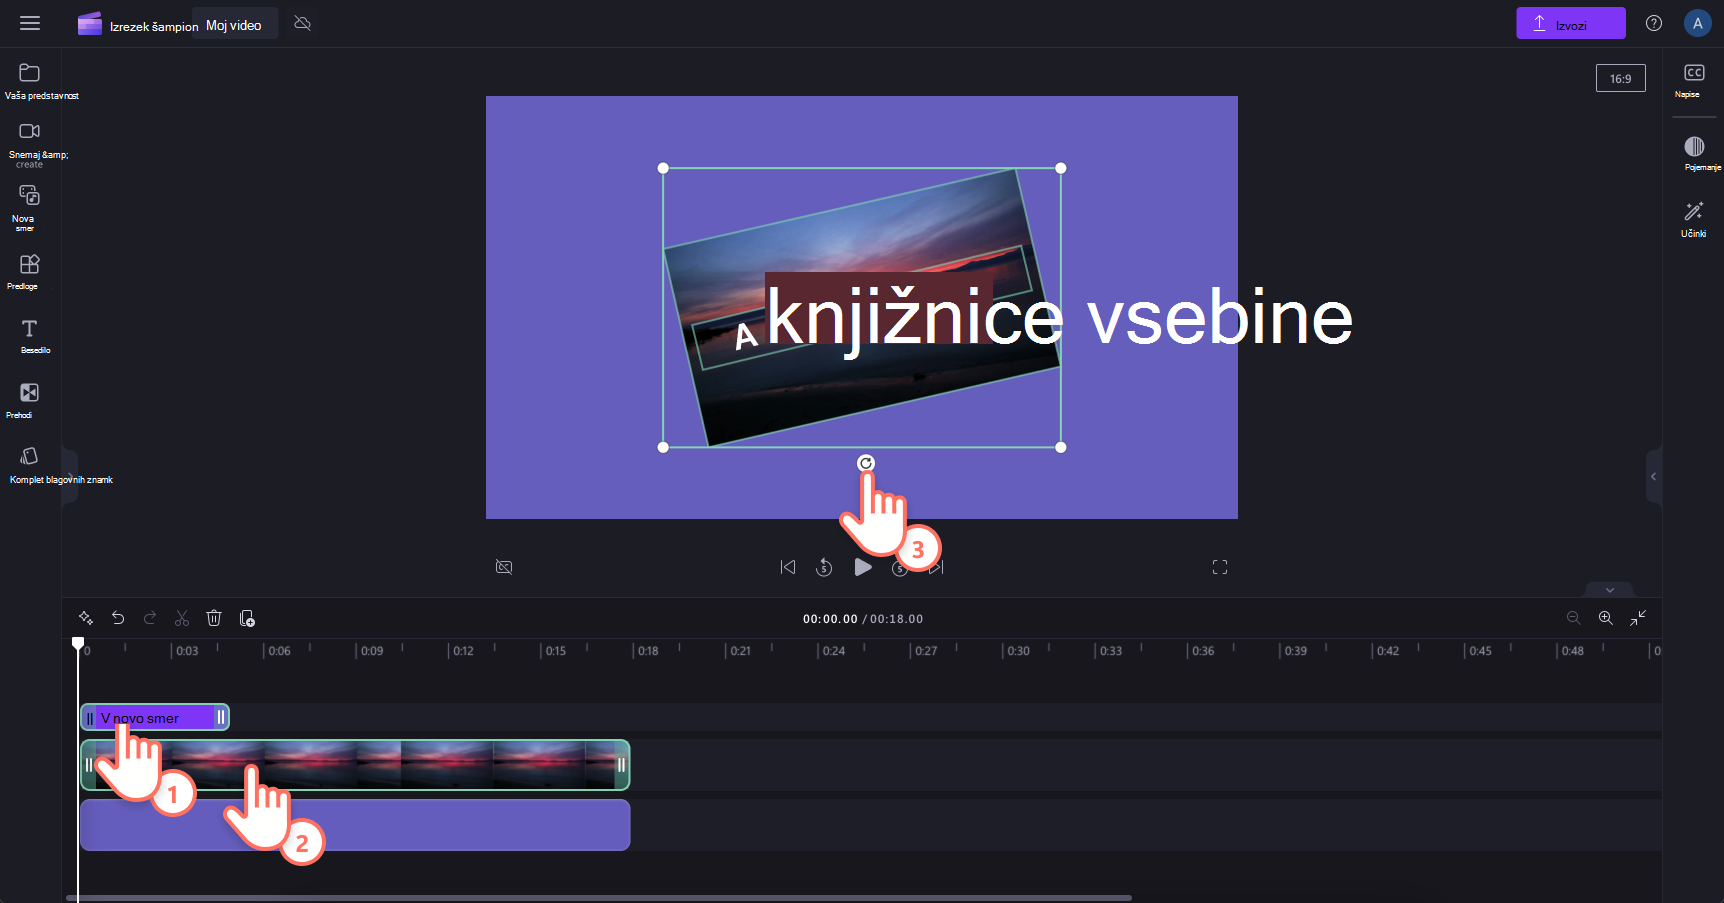Rewind five seconds
The width and height of the screenshot is (1724, 903).
(824, 567)
